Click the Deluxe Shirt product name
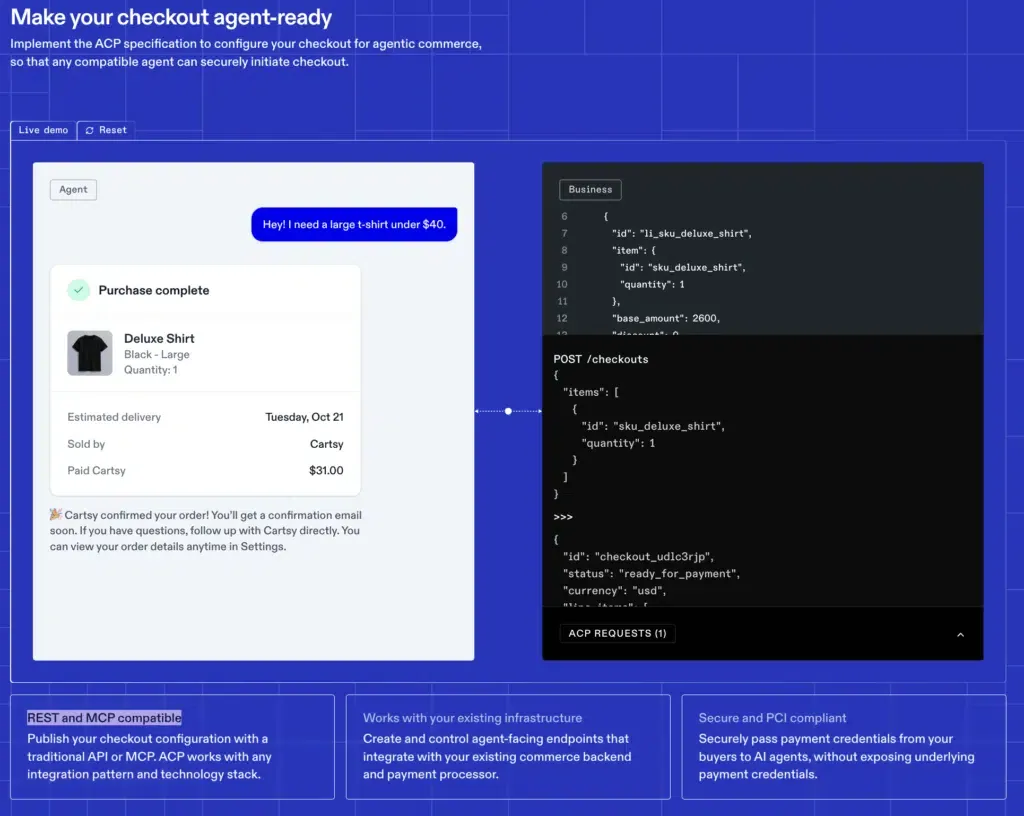The height and width of the screenshot is (816, 1024). pyautogui.click(x=159, y=338)
